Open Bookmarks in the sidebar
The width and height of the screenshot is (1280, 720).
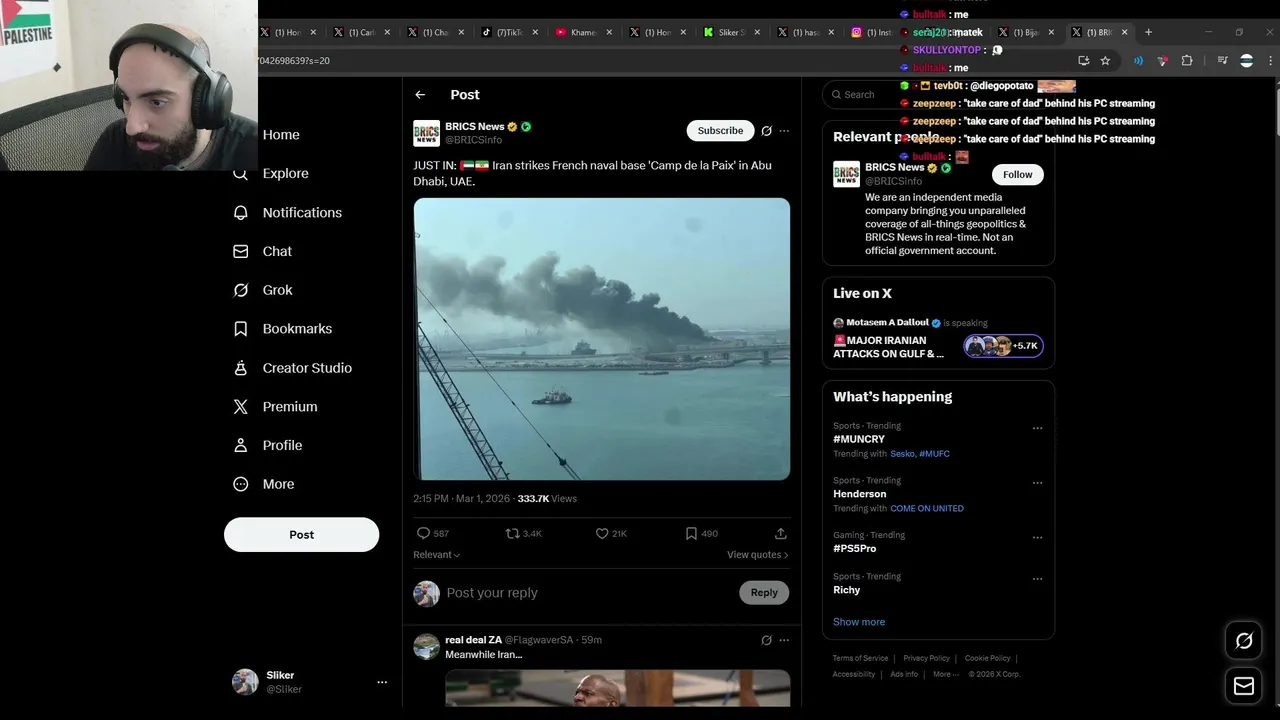pos(240,329)
